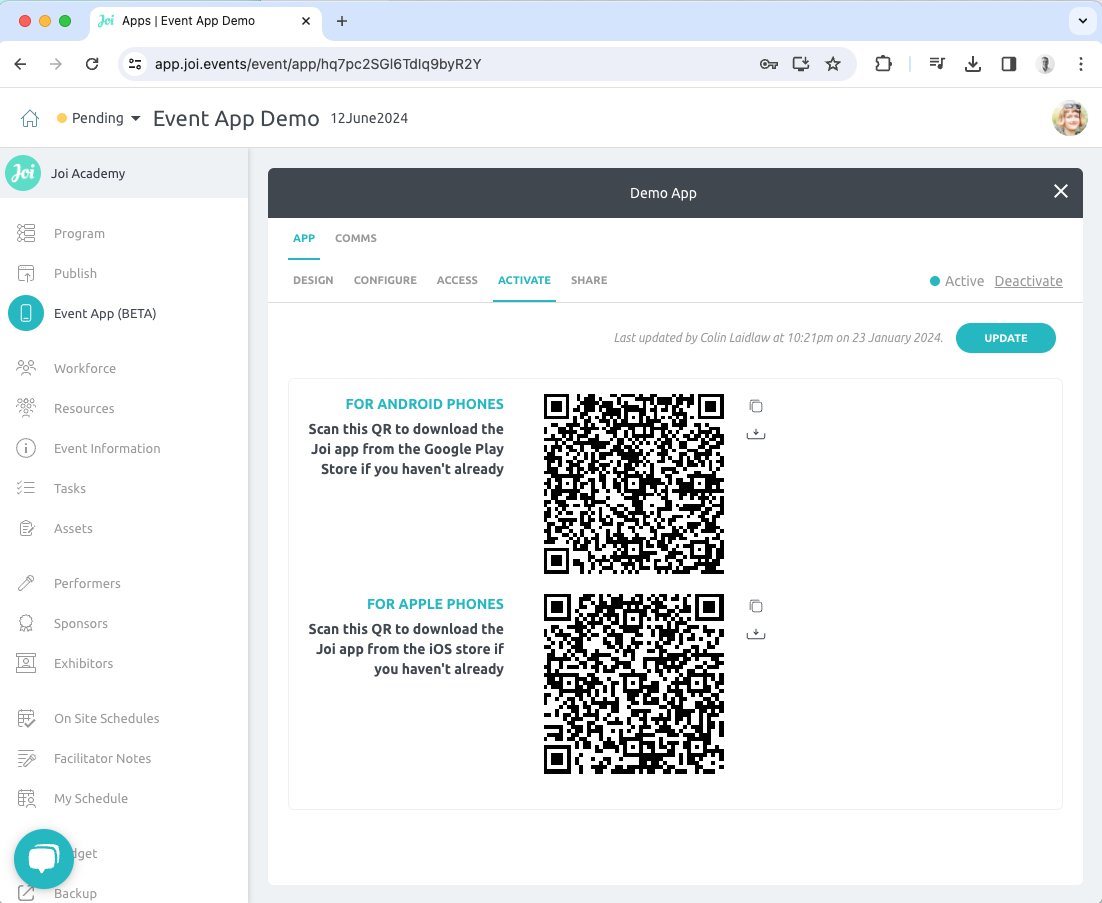Click the UPDATE button
Viewport: 1102px width, 903px height.
[x=1006, y=338]
